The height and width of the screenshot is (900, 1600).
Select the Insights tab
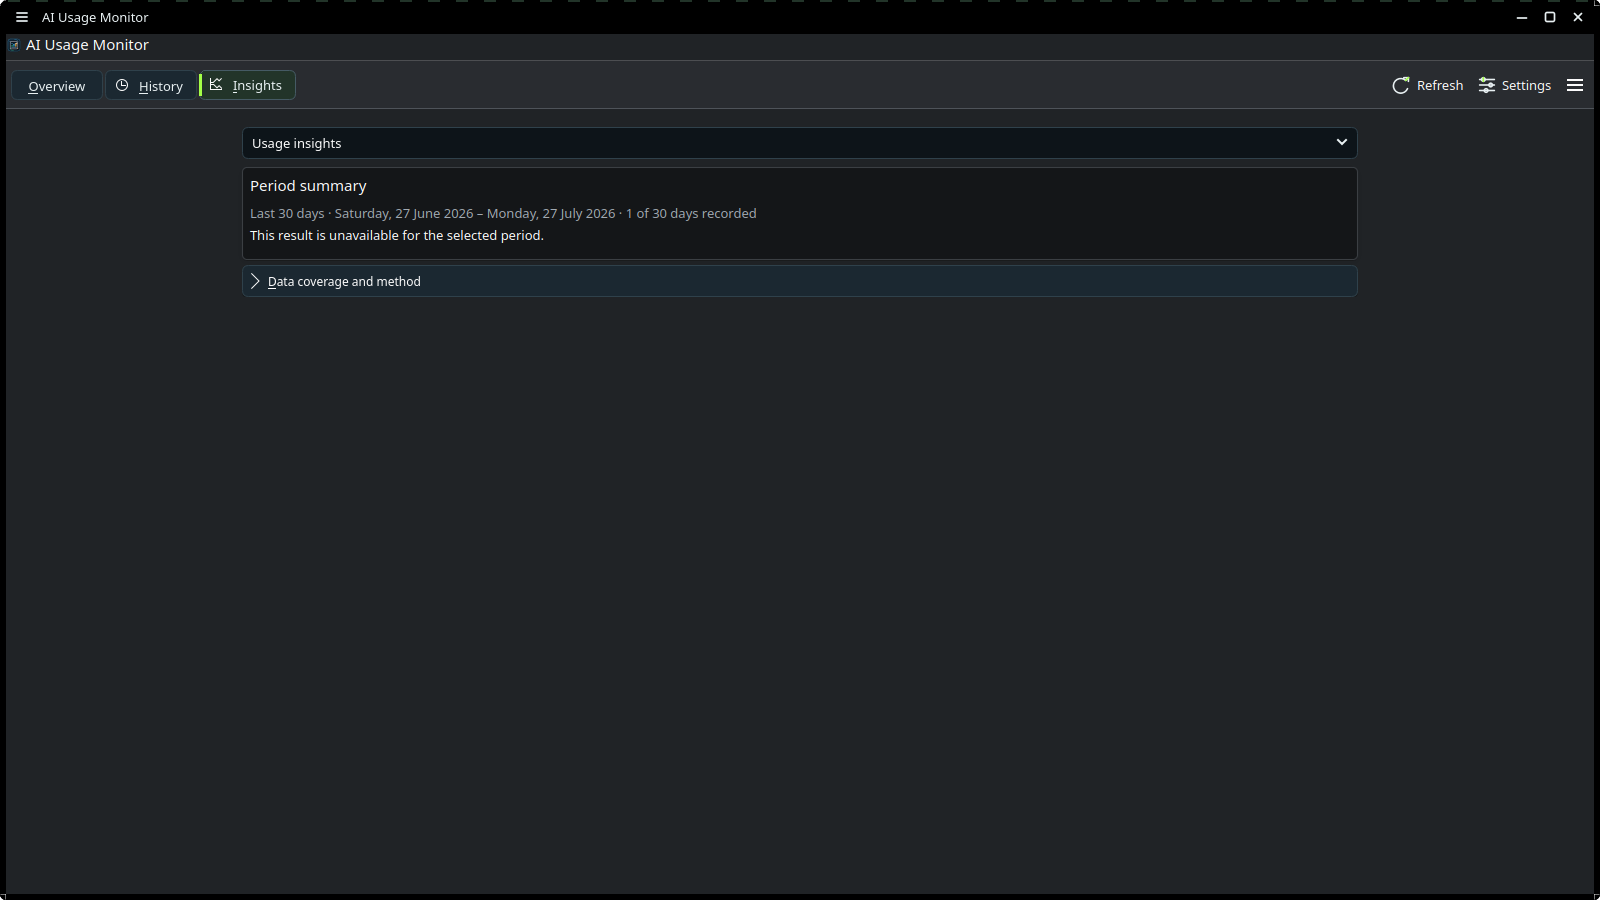(248, 86)
